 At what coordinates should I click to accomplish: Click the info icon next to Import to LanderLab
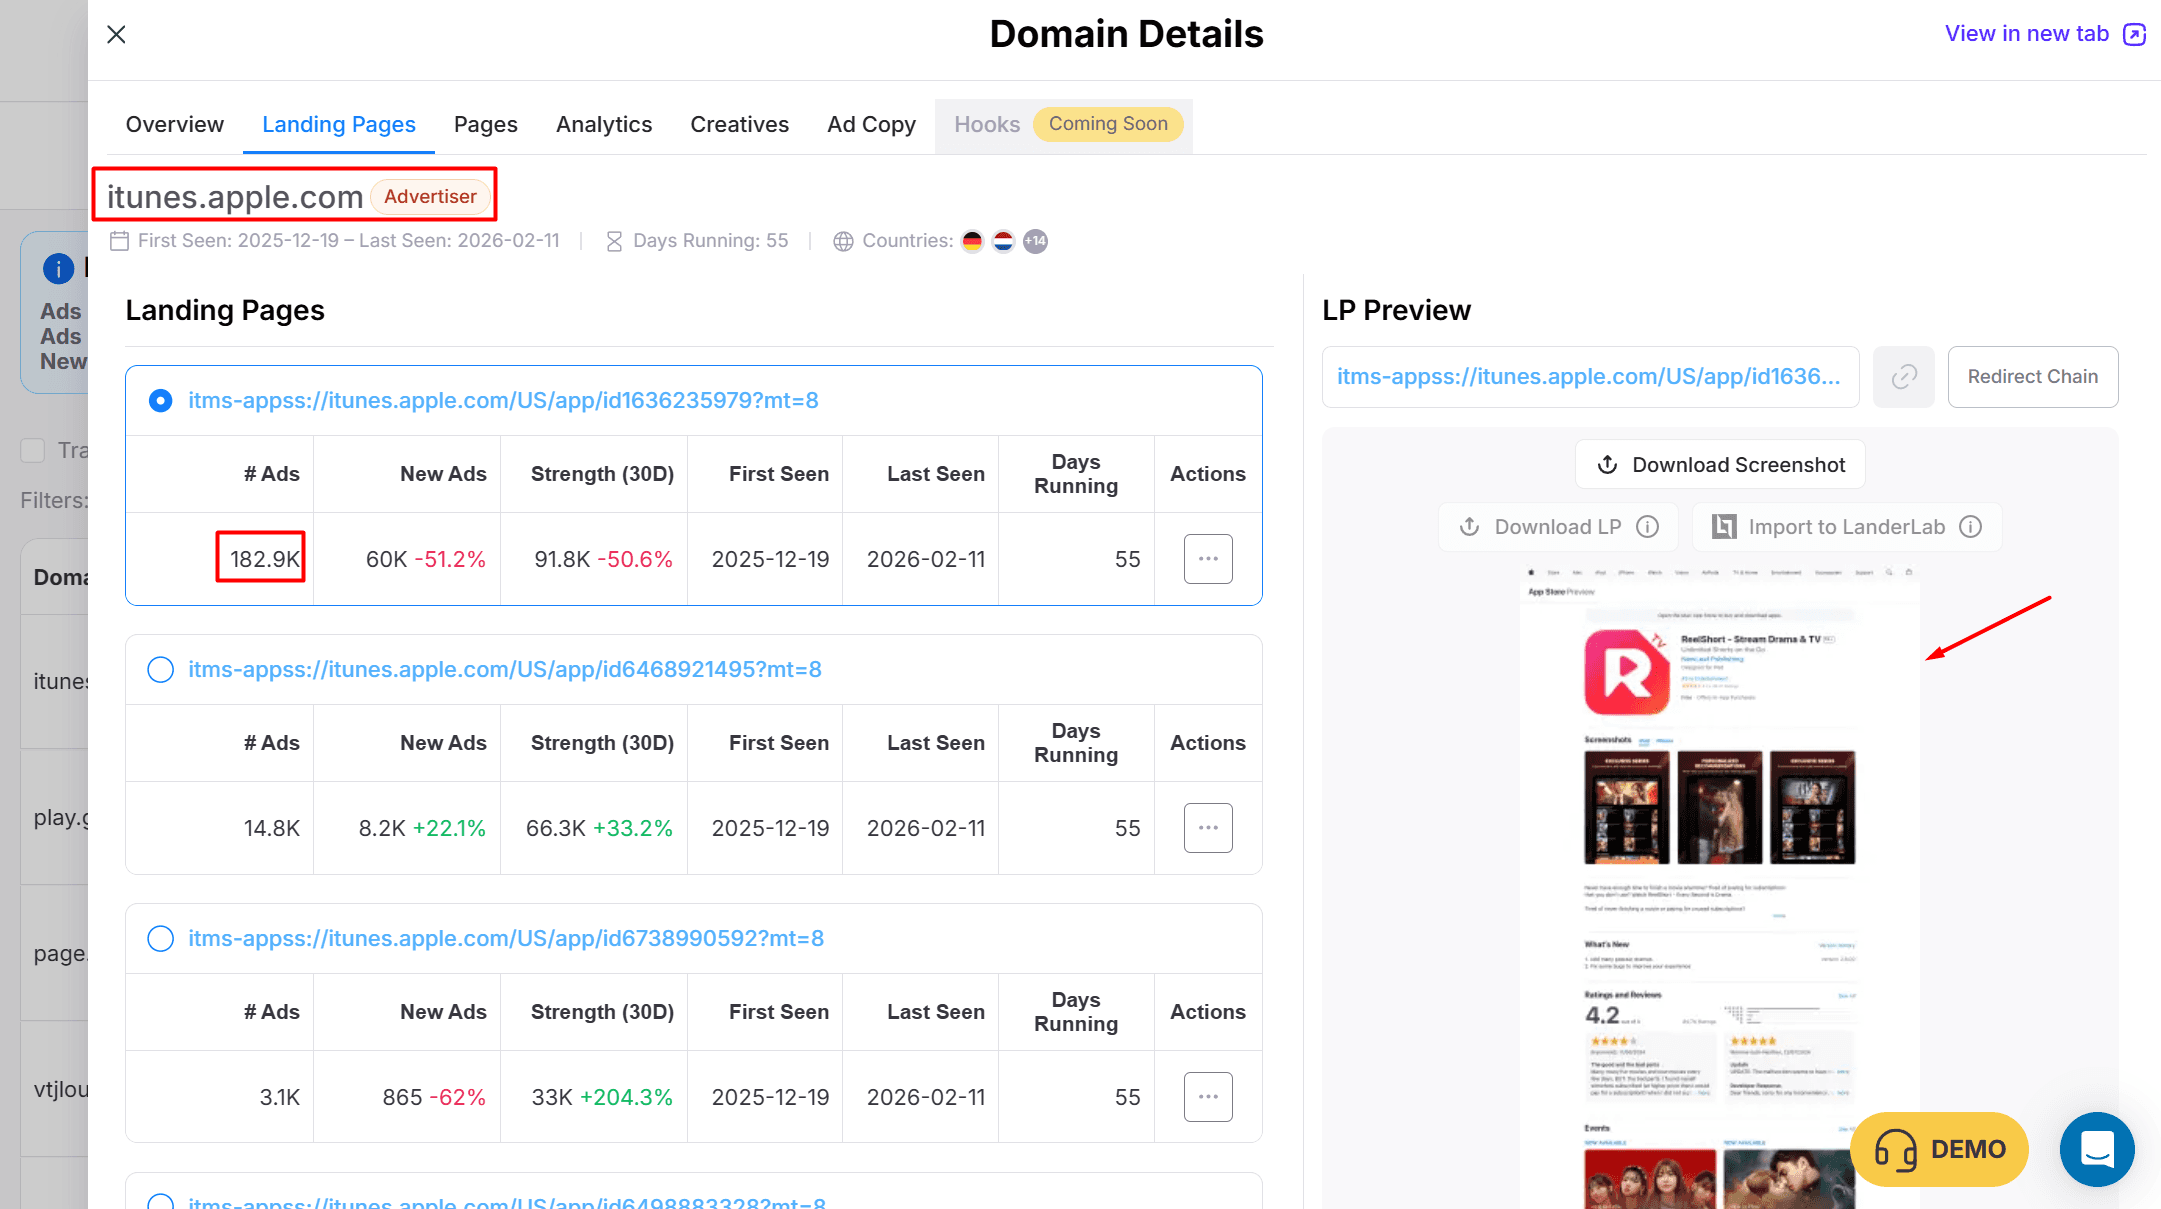(x=1970, y=527)
